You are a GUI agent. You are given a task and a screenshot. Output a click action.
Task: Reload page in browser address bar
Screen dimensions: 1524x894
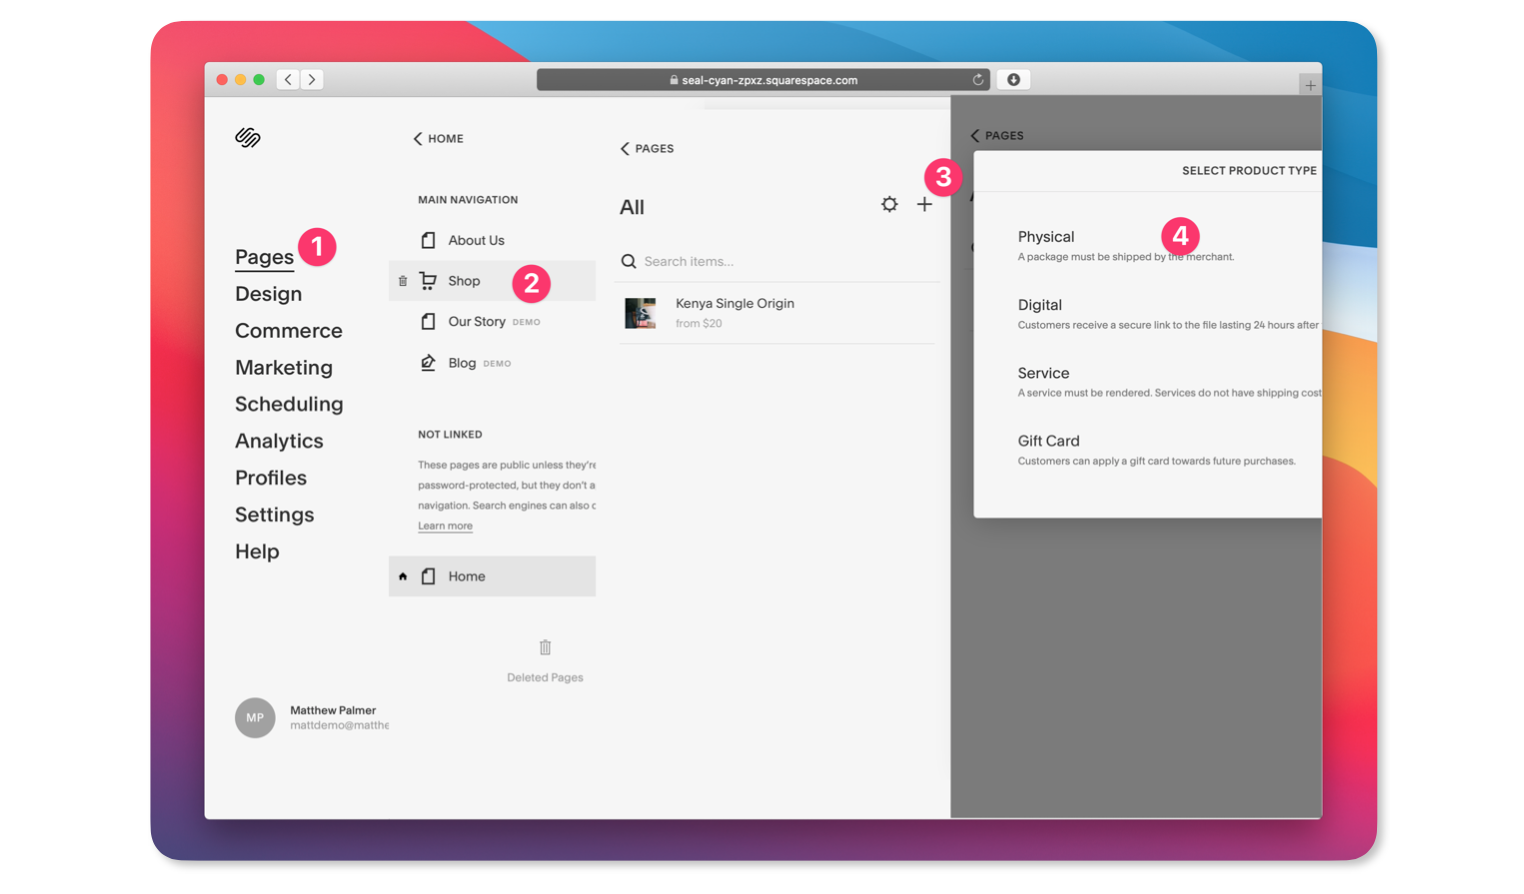pos(978,80)
